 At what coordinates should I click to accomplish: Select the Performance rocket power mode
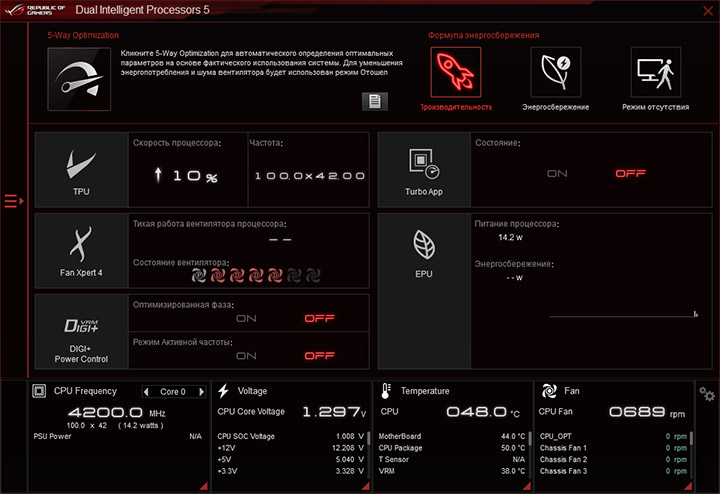[x=456, y=72]
